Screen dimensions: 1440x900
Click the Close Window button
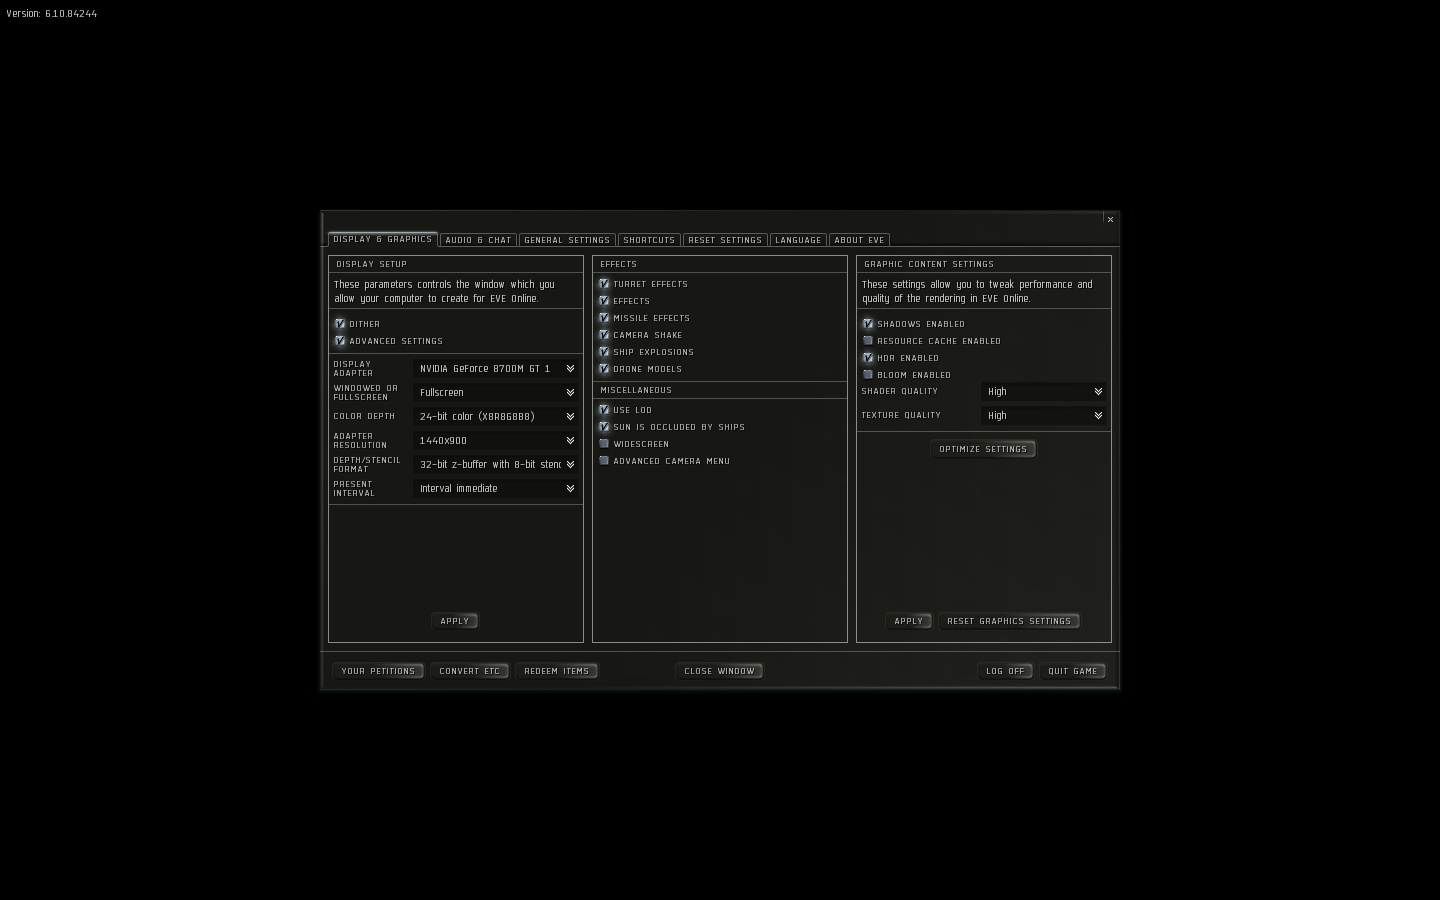719,671
